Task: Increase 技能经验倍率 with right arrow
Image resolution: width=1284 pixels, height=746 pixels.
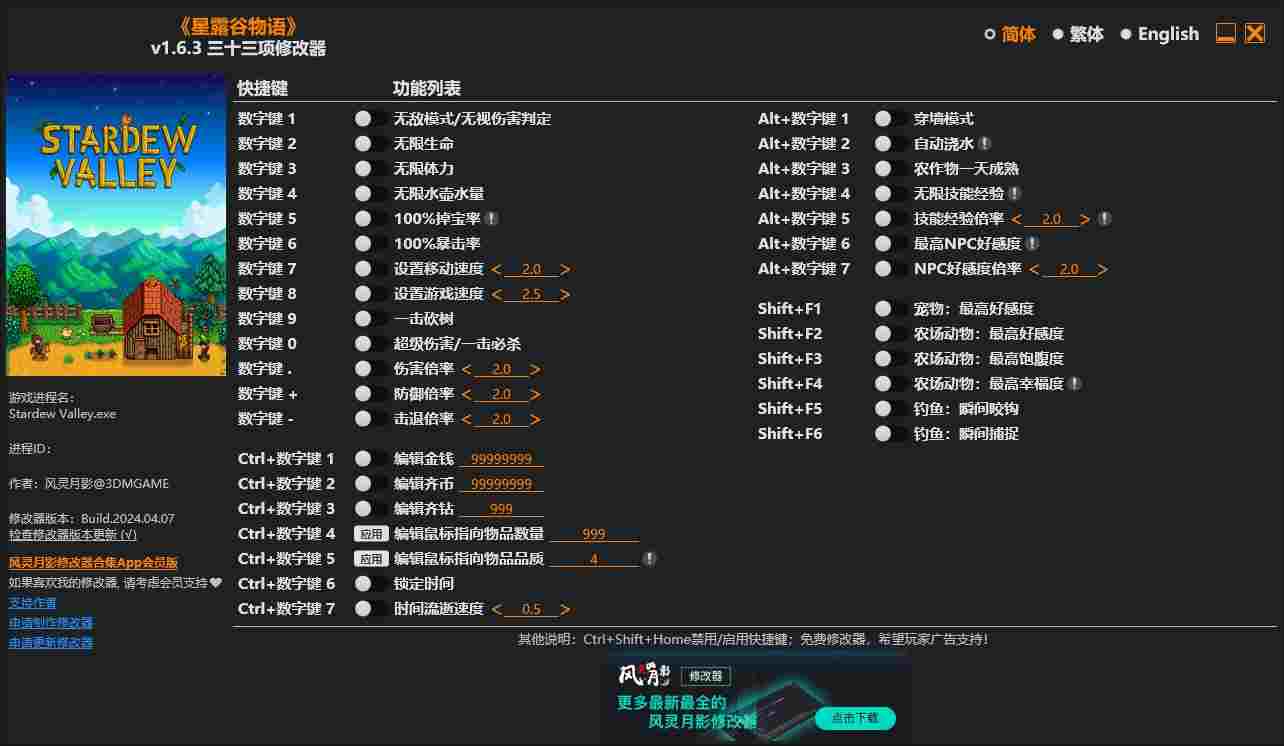Action: [x=1085, y=219]
